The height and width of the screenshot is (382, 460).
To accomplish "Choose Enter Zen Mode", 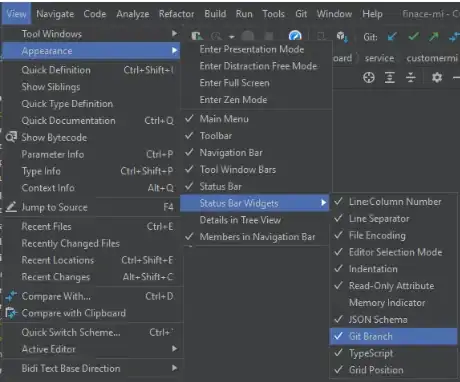I will (256, 100).
